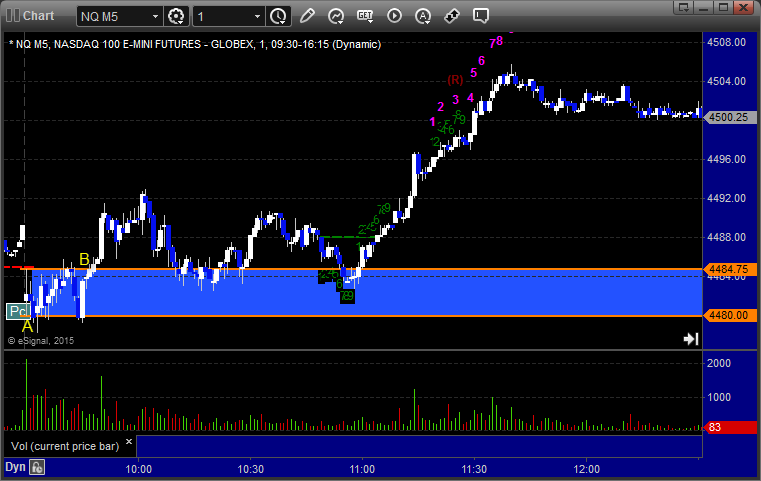Open the chart comments speech bubble icon
The height and width of the screenshot is (481, 761).
[x=481, y=16]
